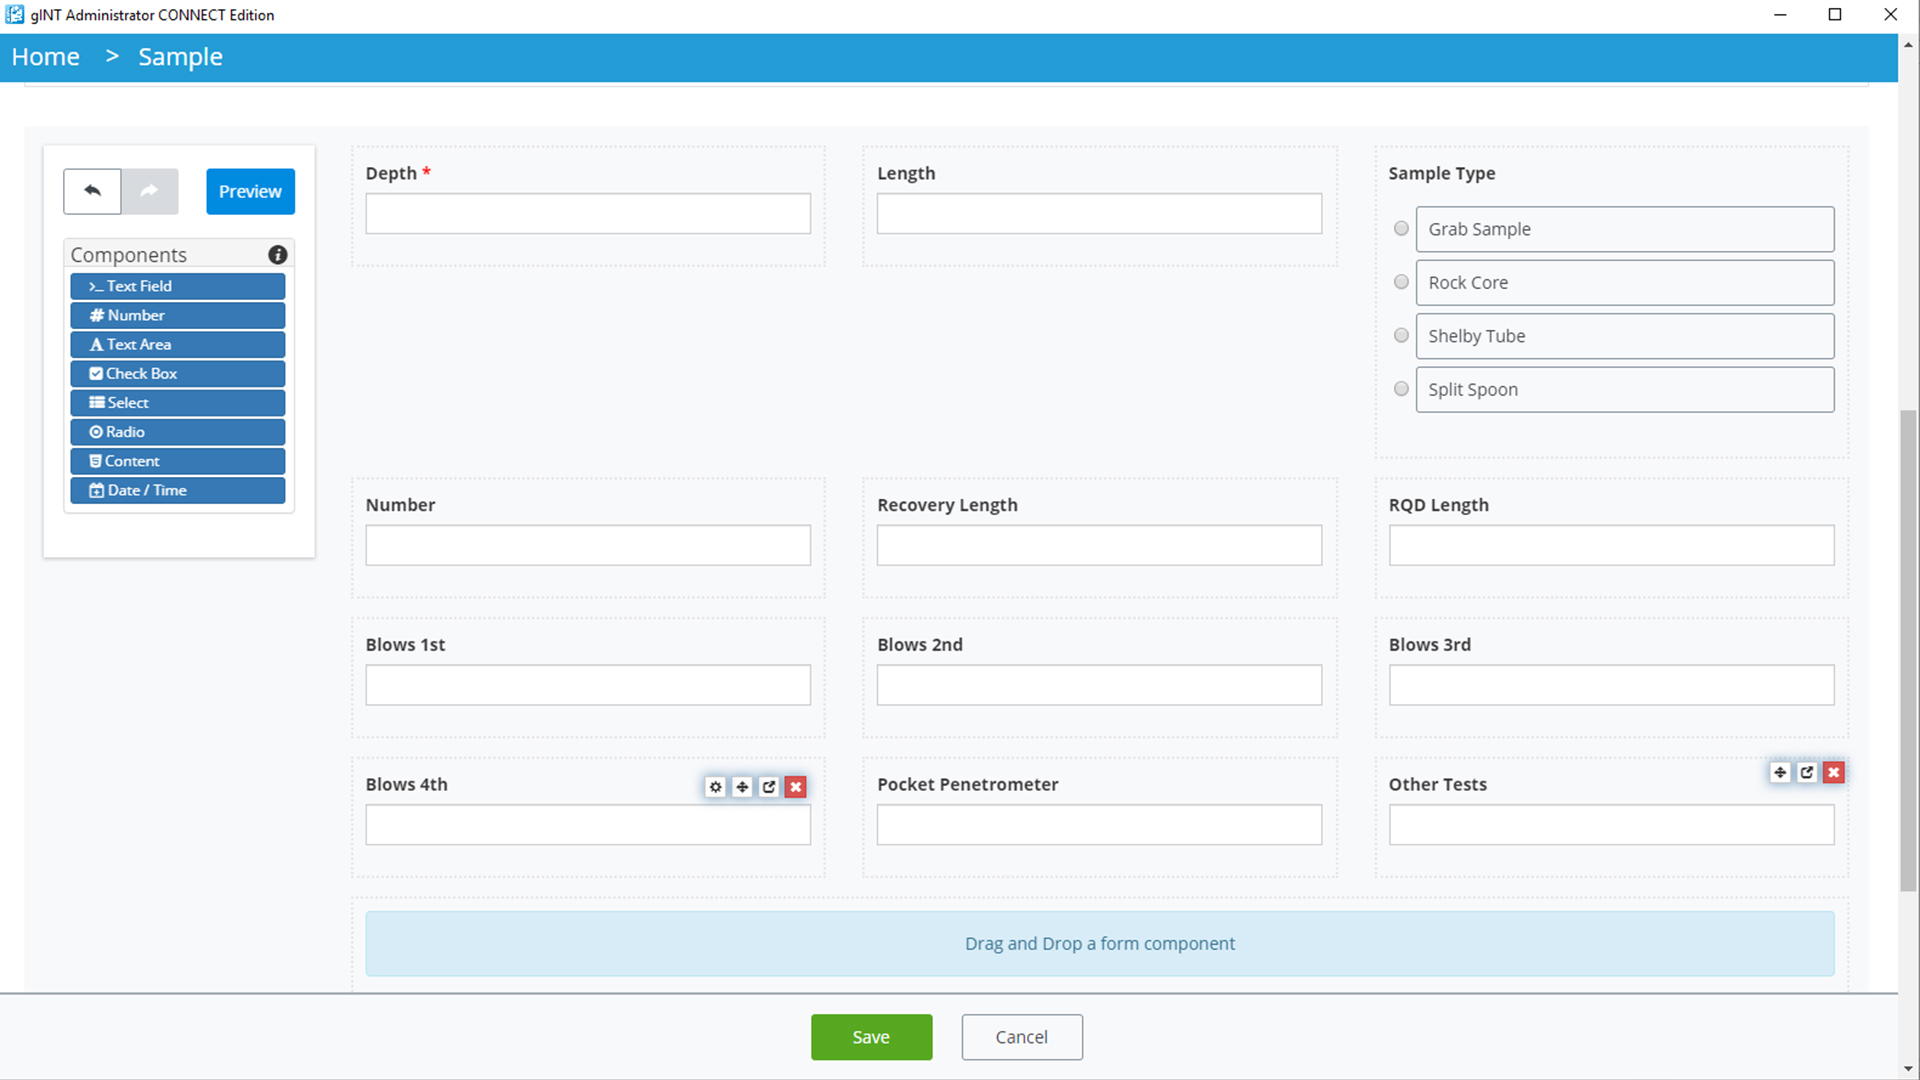Delete the Blows 4th field
1920x1080 pixels.
pos(796,787)
